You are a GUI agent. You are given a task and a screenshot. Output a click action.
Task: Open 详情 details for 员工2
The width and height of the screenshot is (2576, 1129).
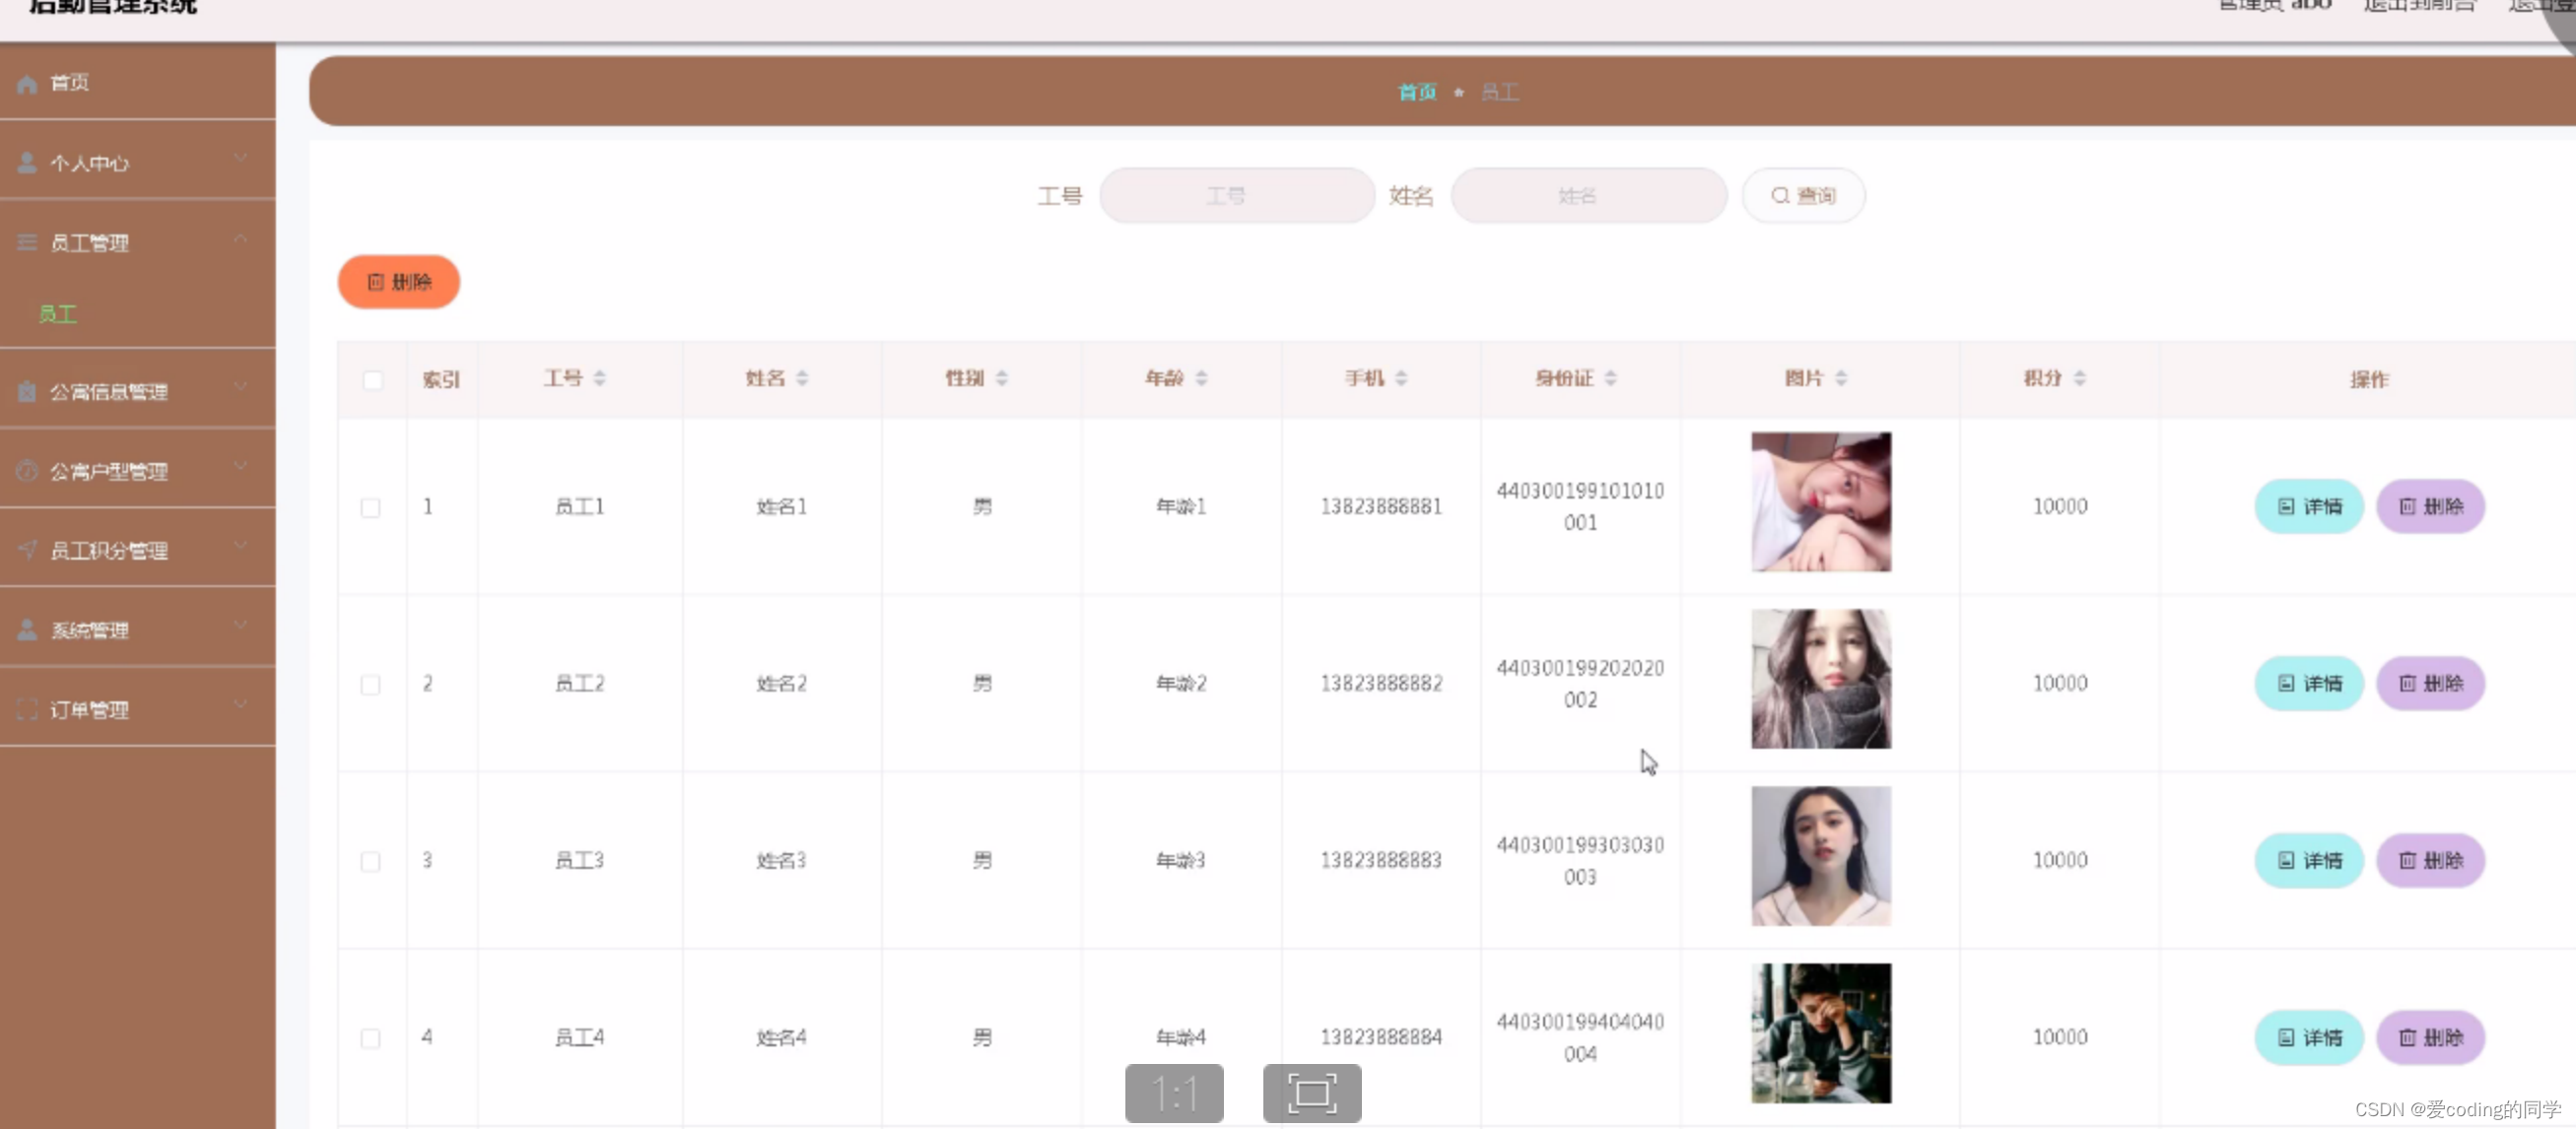click(2309, 684)
